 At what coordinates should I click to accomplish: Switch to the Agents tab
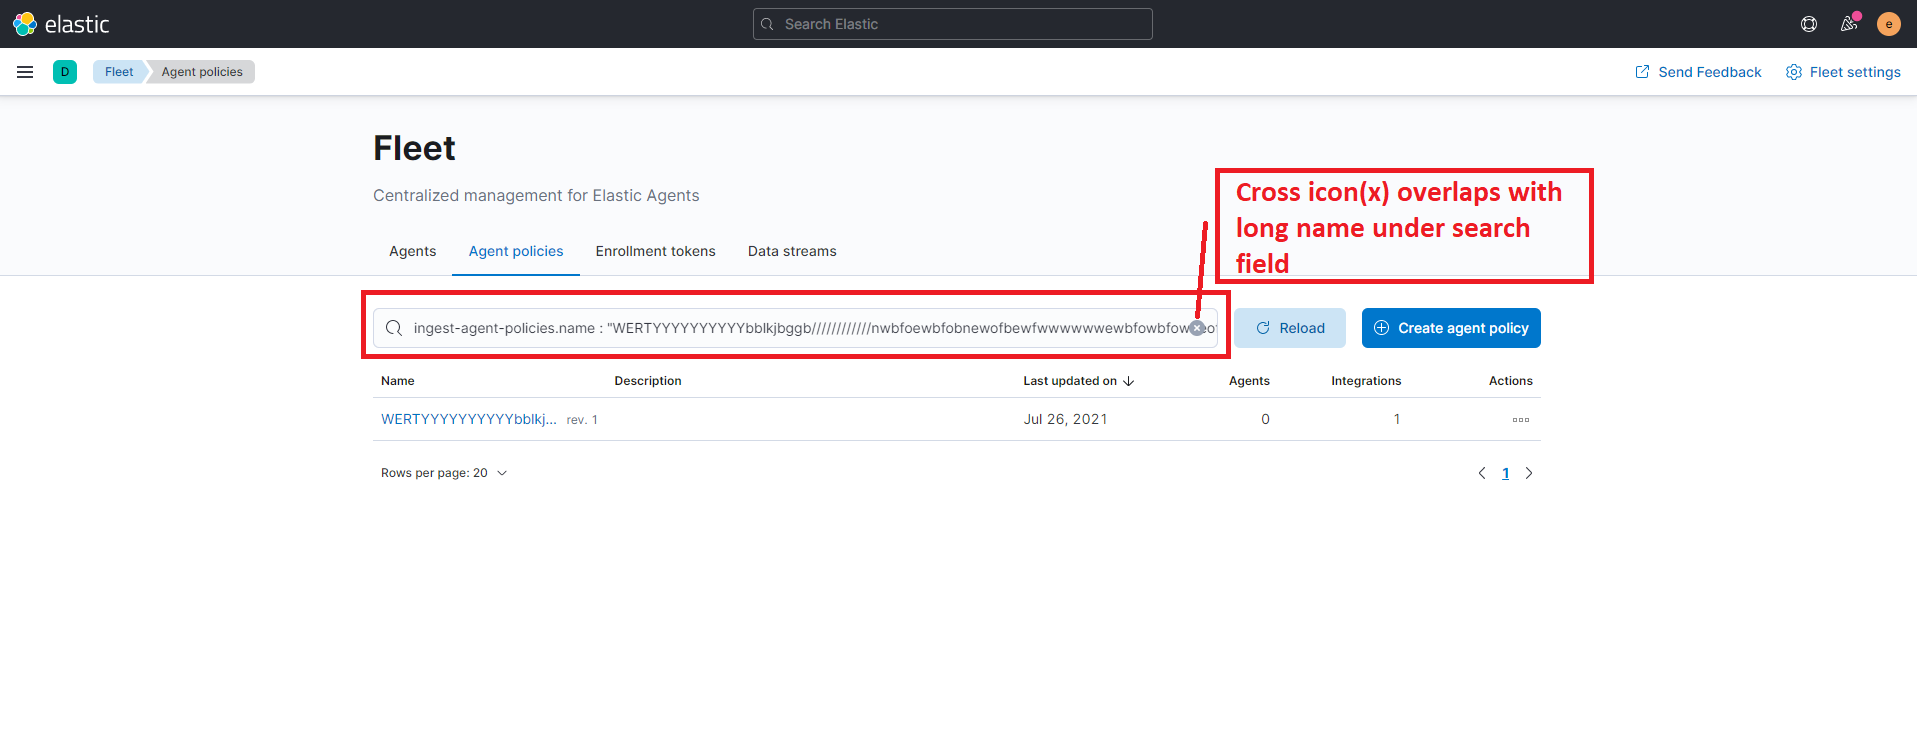click(x=413, y=251)
